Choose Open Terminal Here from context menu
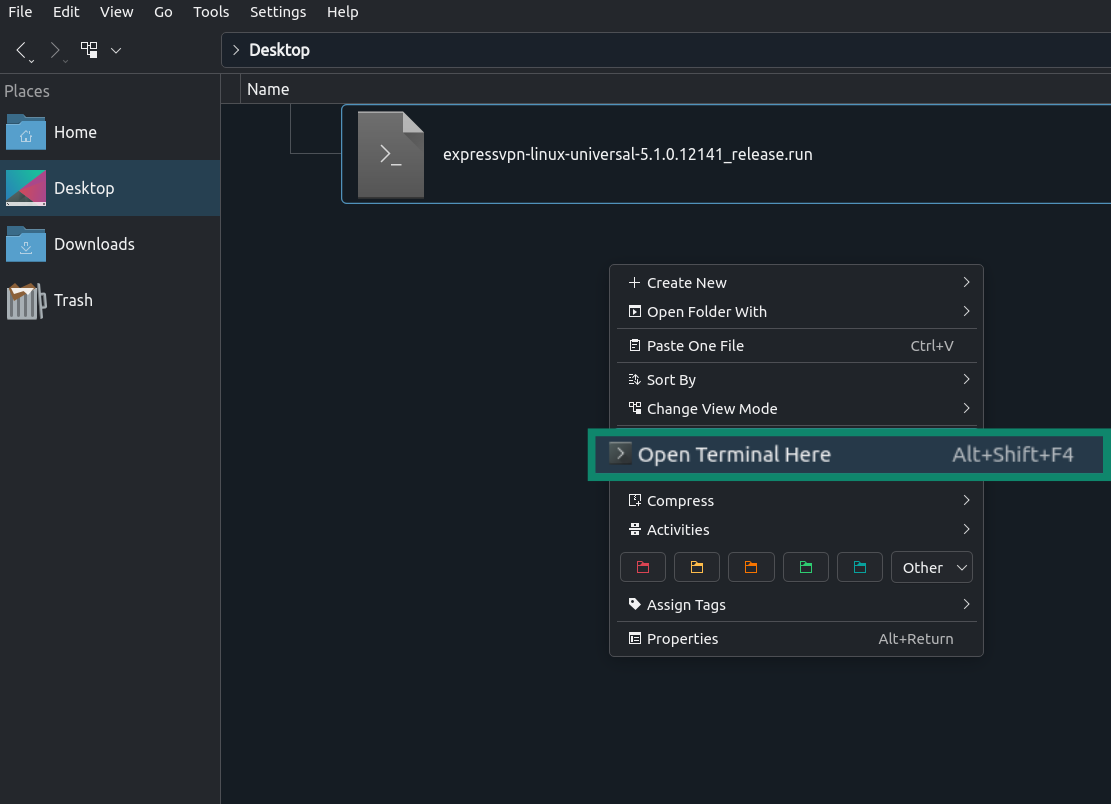This screenshot has width=1111, height=804. [x=734, y=455]
